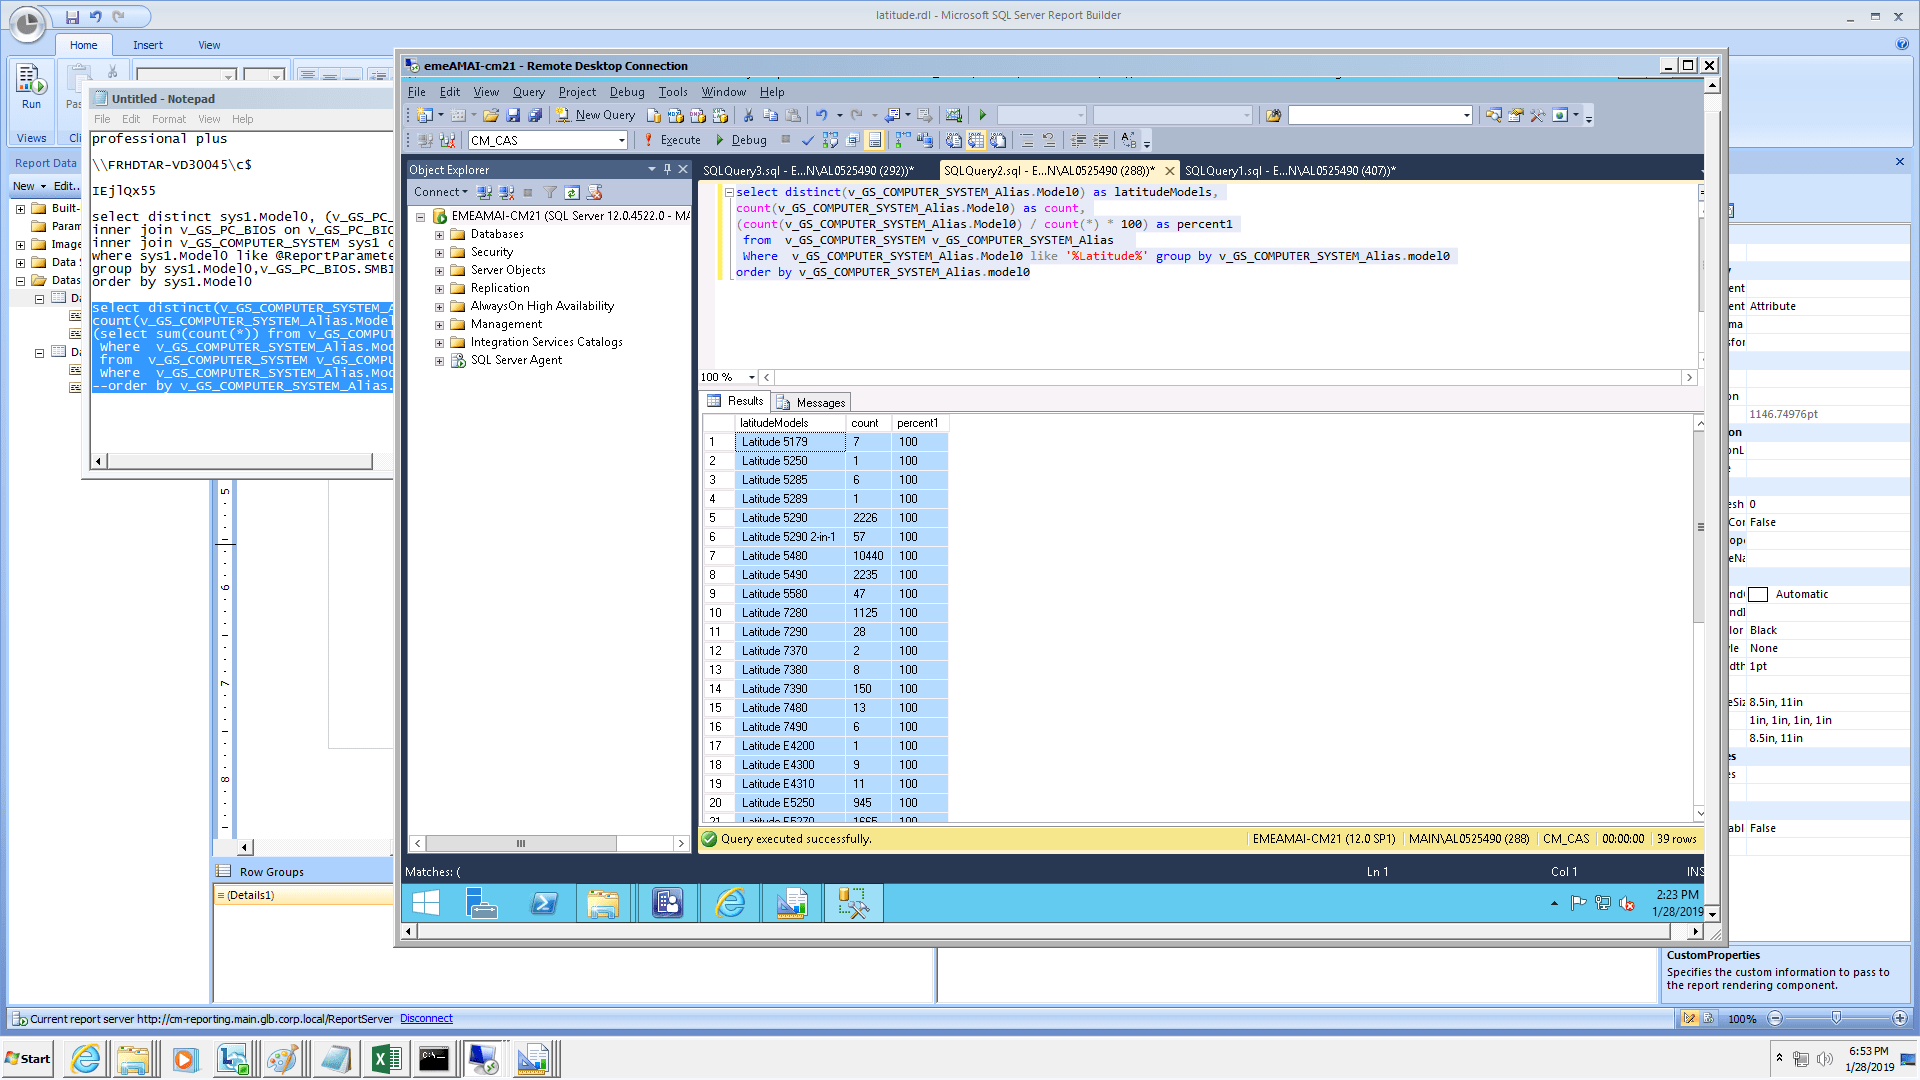Click the Disconnect report server link
The width and height of the screenshot is (1920, 1080).
click(426, 1018)
